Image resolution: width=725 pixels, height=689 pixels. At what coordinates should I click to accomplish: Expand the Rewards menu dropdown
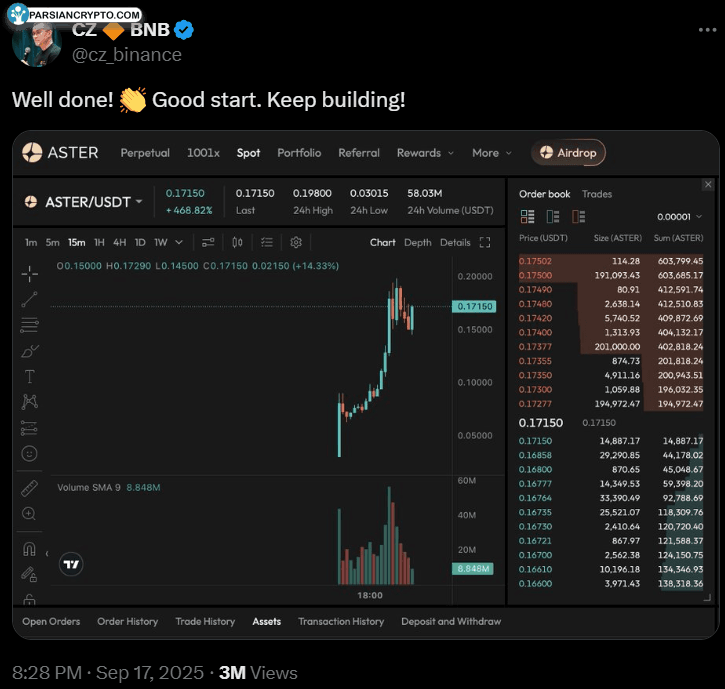(x=425, y=153)
